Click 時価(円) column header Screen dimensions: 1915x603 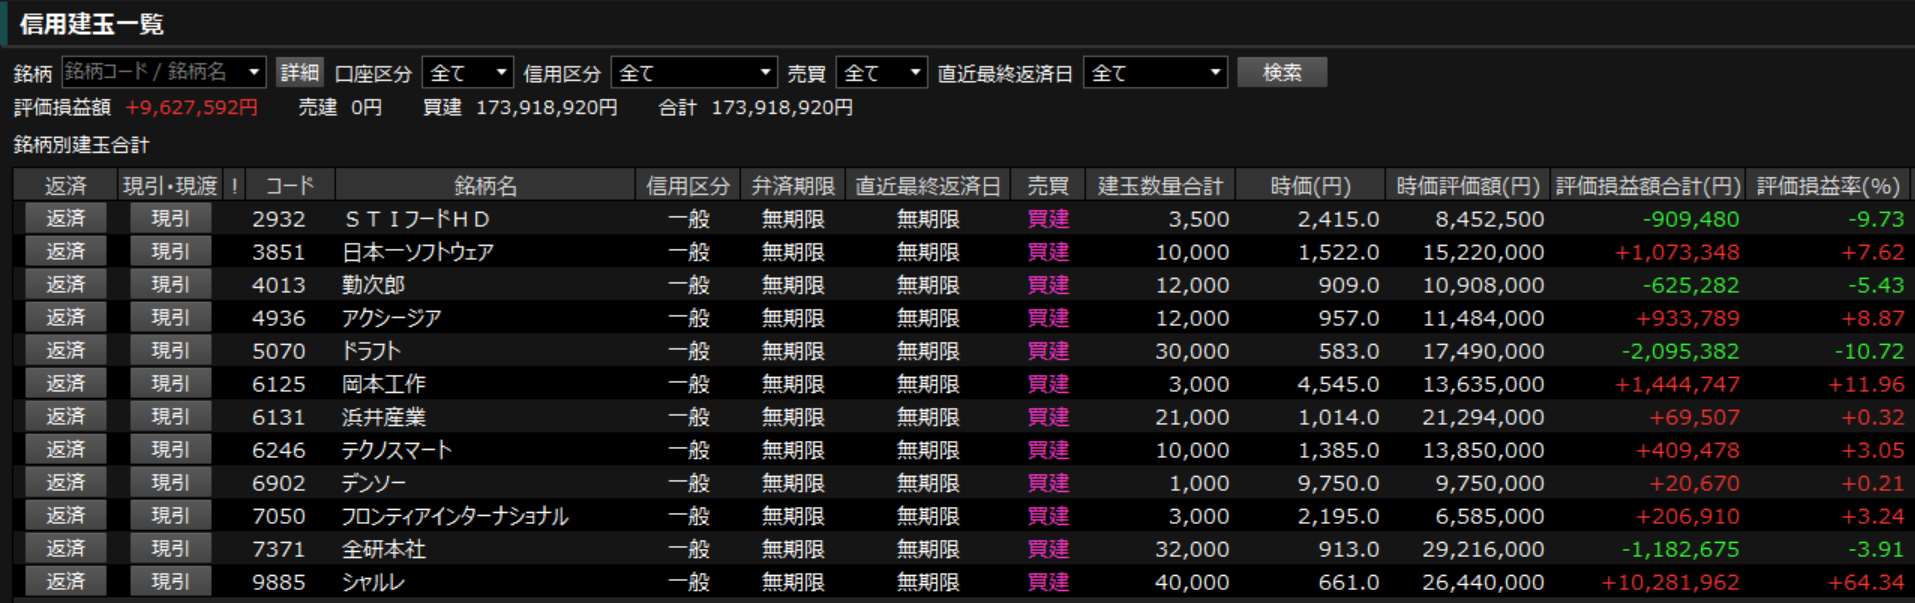click(x=1310, y=185)
